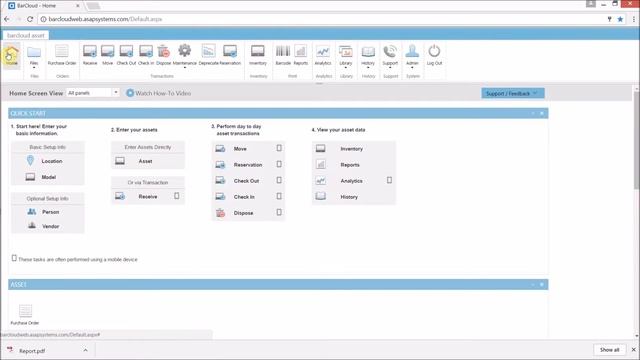Expand the Admin dropdown in the ribbon
640x360 pixels.
[412, 67]
